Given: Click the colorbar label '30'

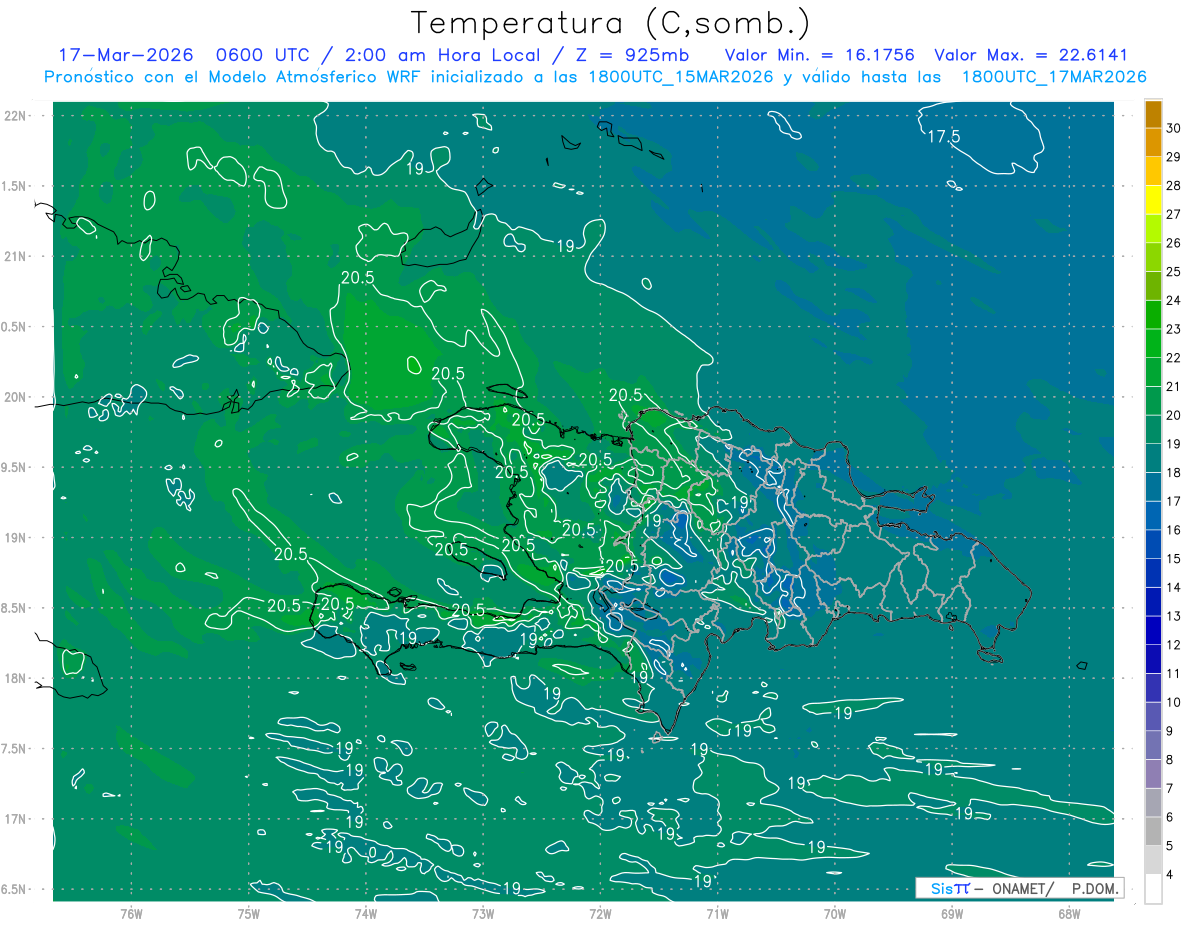Looking at the screenshot, I should coord(1174,128).
